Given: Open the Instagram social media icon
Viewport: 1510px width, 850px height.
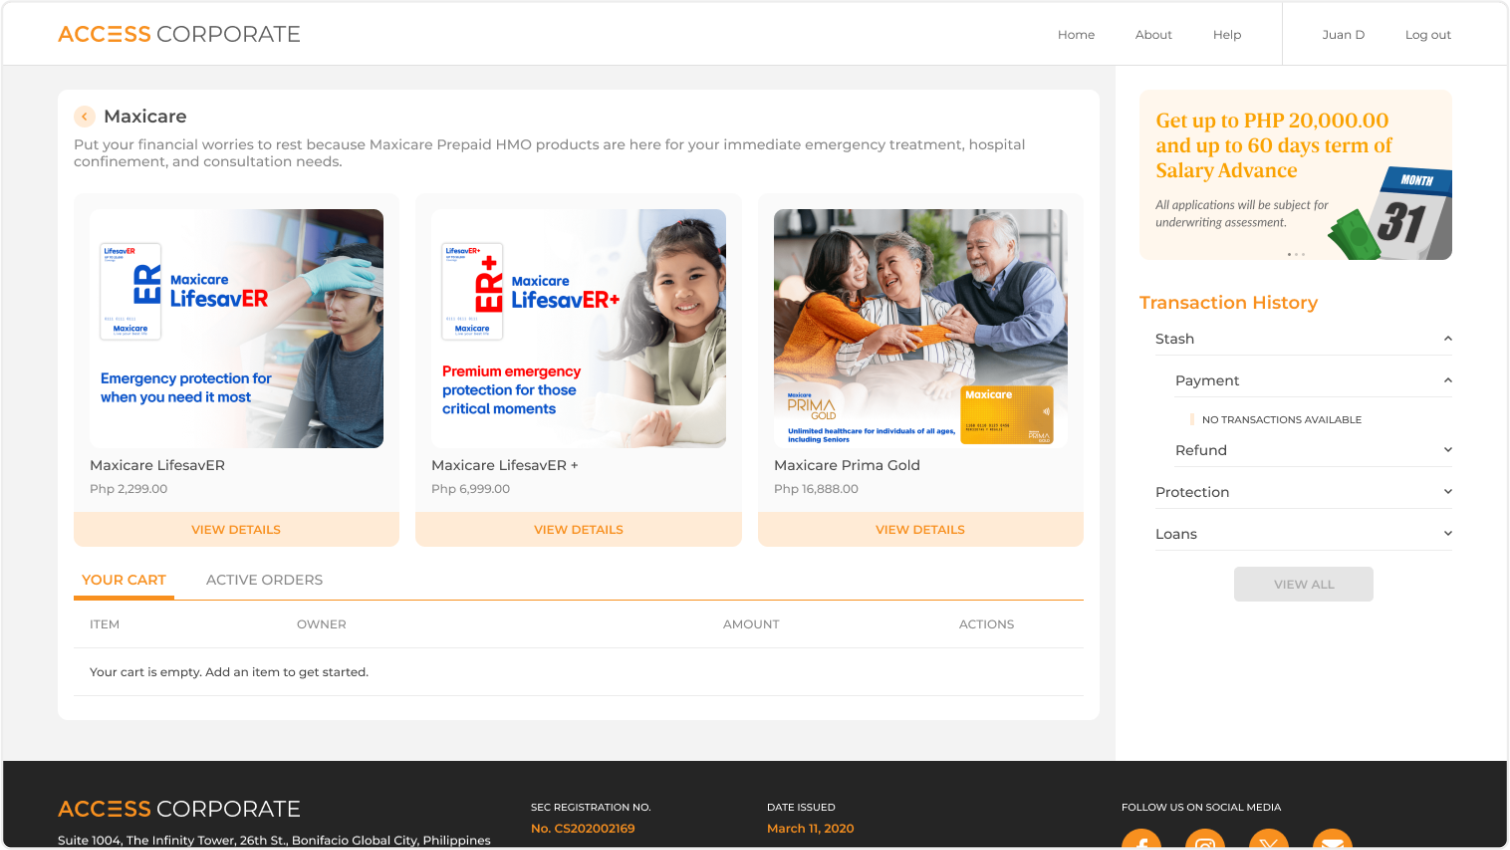Looking at the screenshot, I should (1205, 840).
